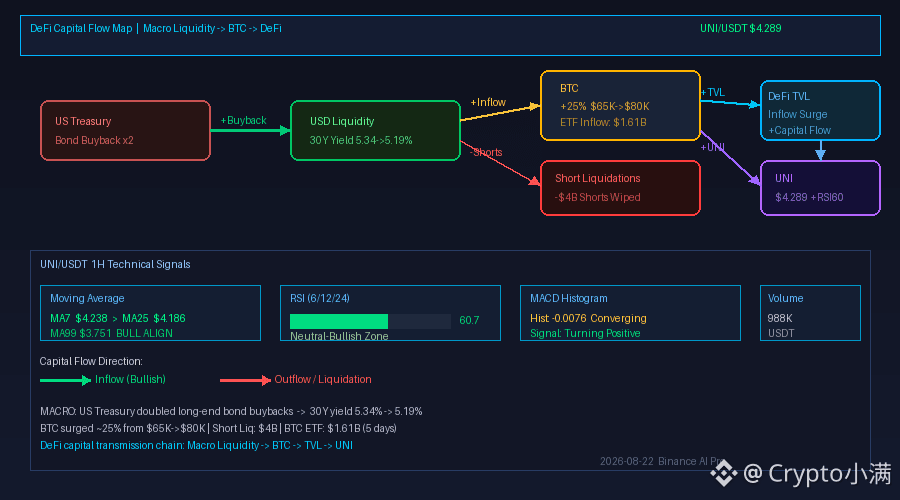Click the +Inflow arrow label
Image resolution: width=900 pixels, height=500 pixels.
[x=488, y=102]
